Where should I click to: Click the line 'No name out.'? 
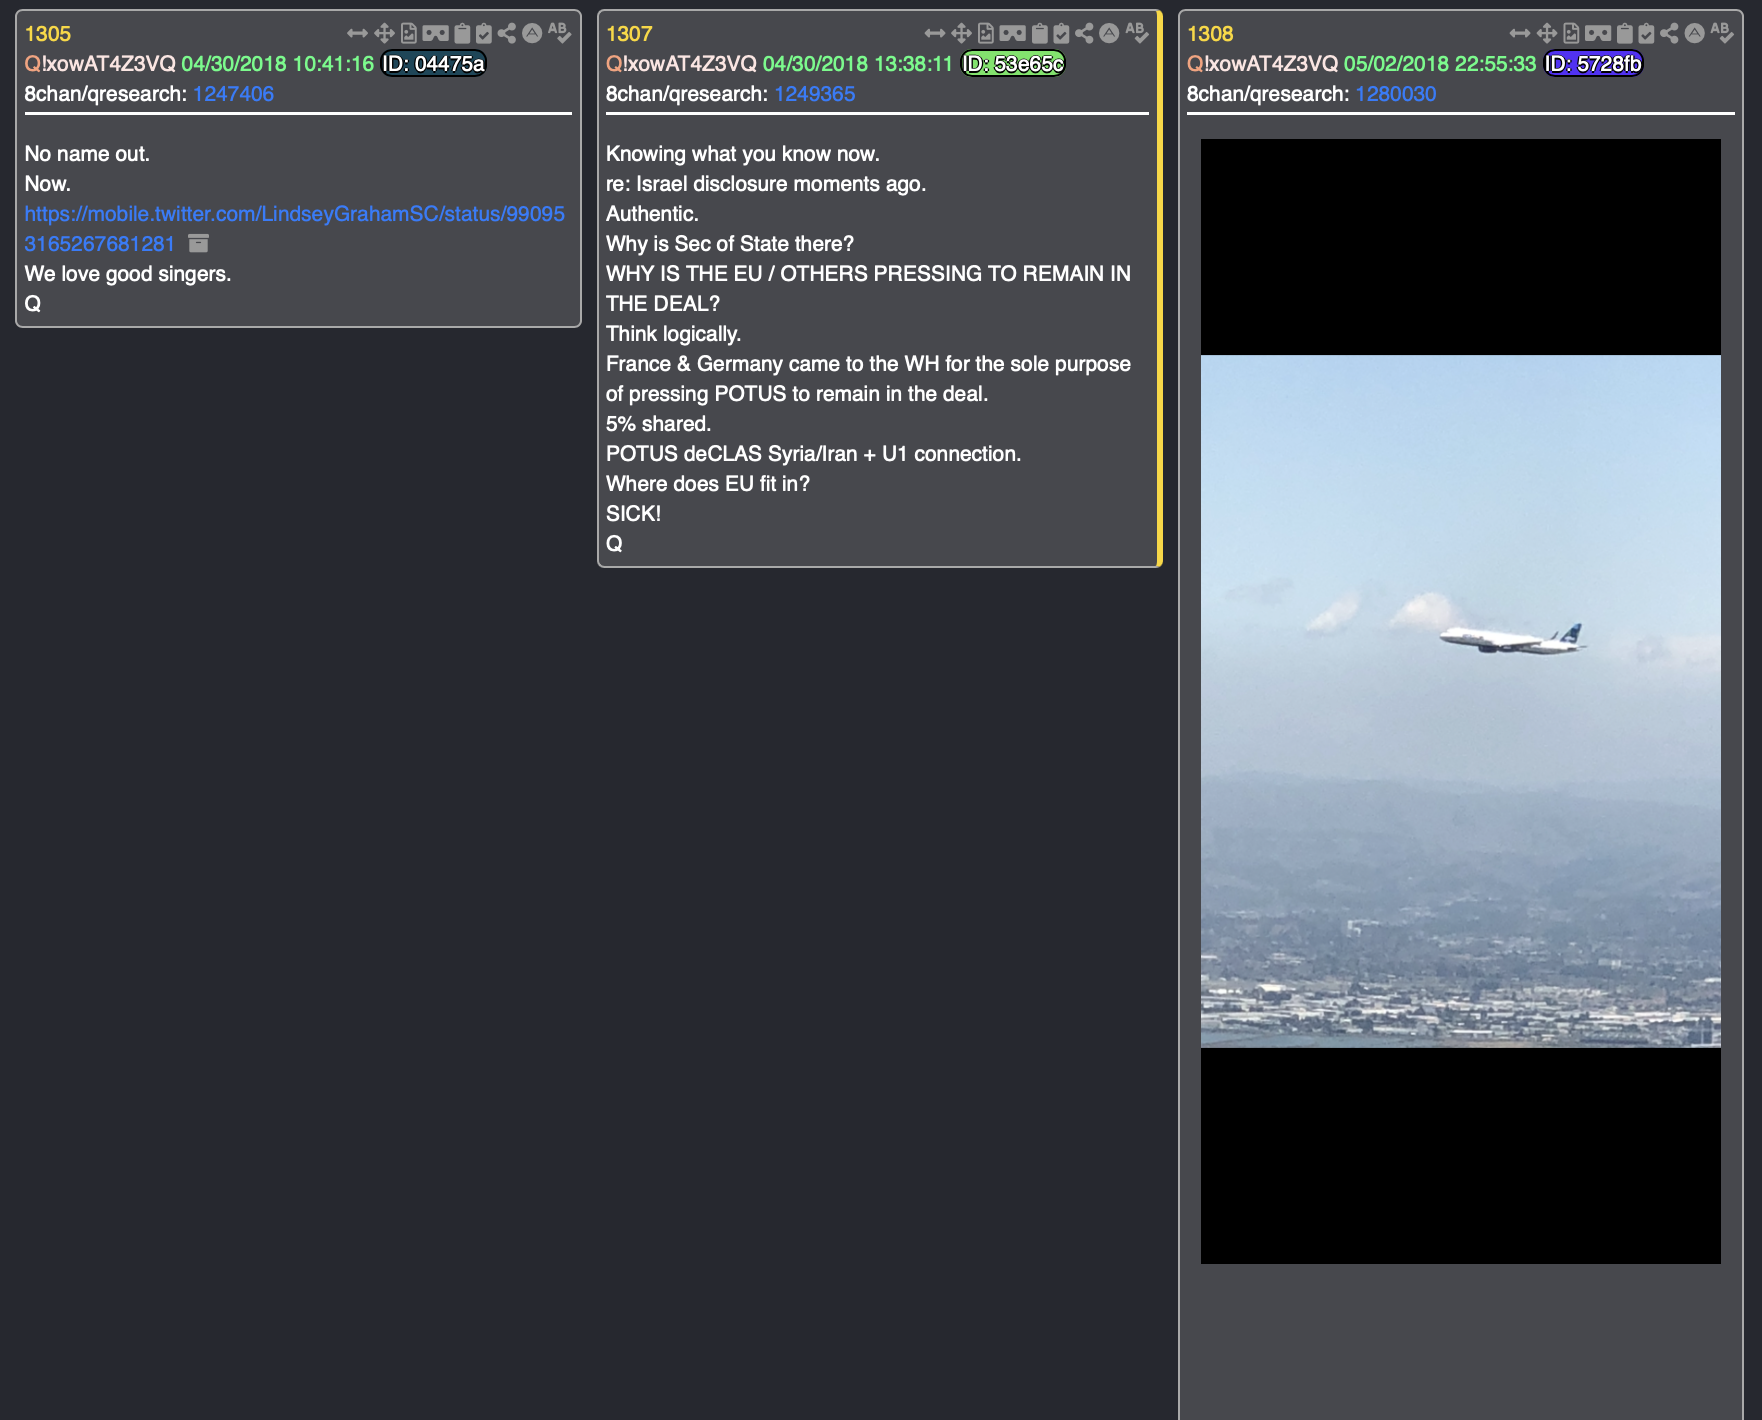(87, 154)
